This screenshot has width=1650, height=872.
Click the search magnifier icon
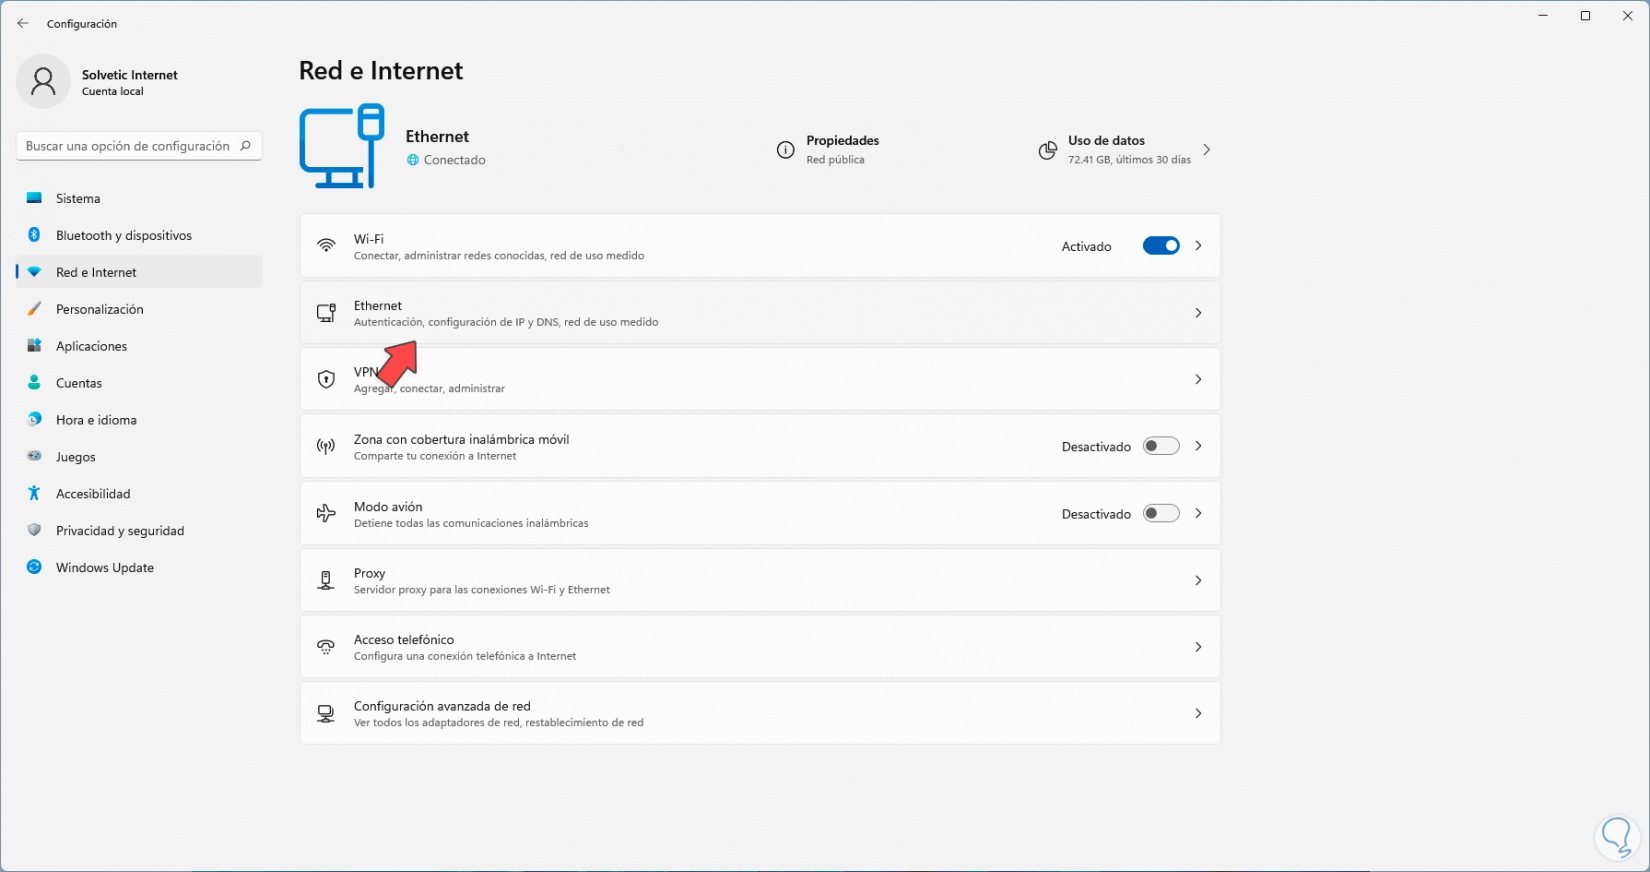pos(246,146)
